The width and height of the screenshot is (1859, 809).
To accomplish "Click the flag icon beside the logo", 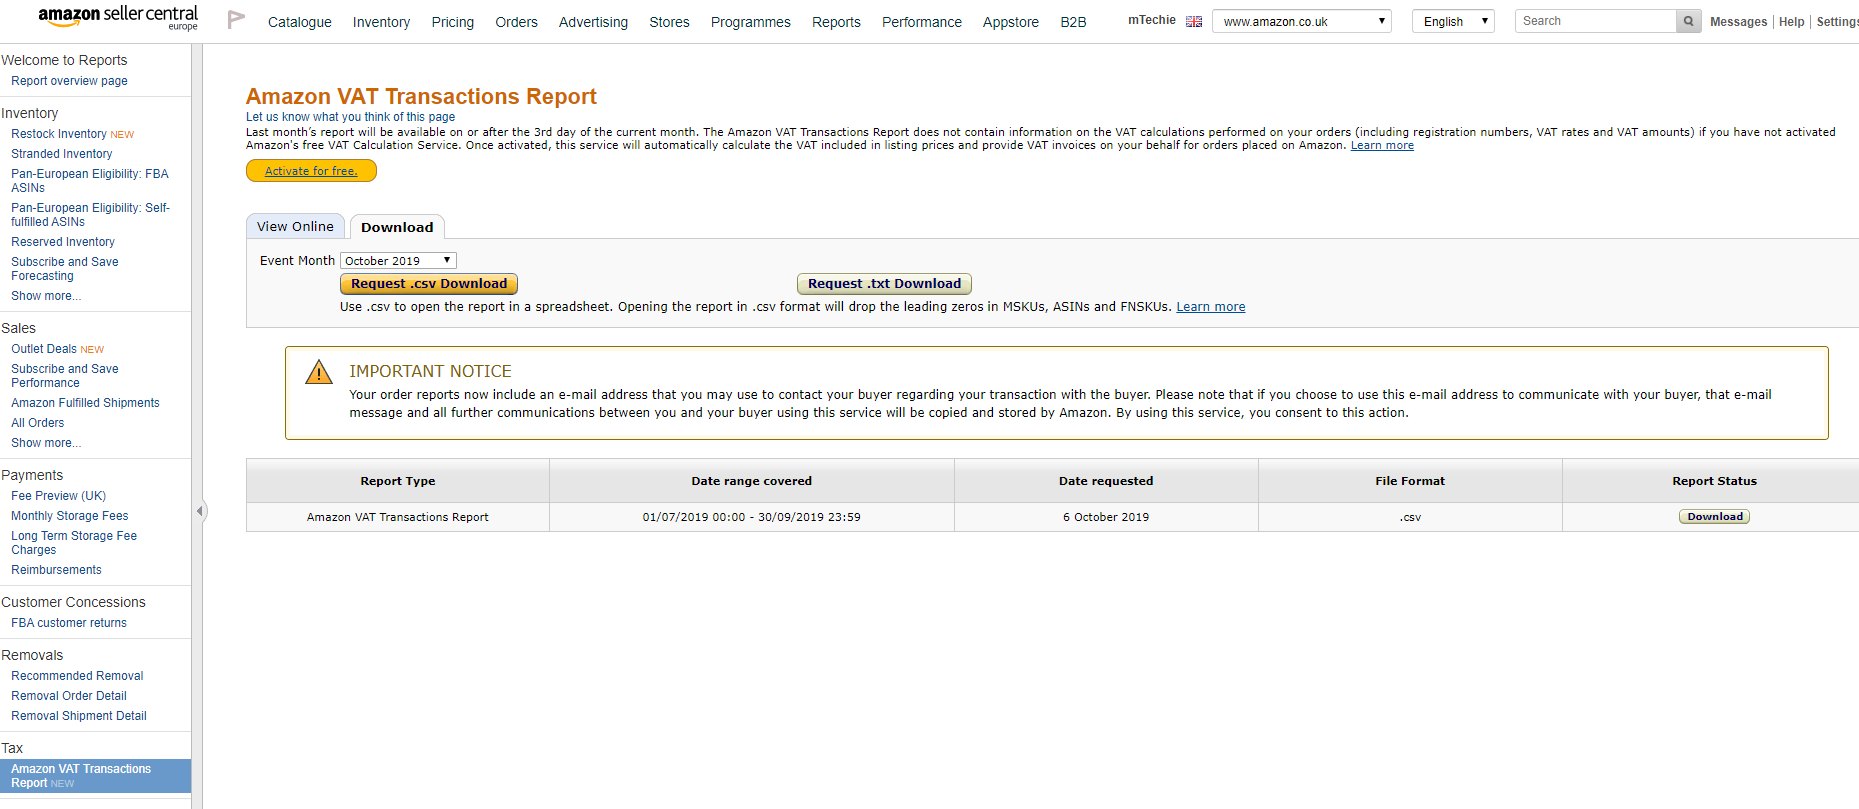I will [236, 19].
